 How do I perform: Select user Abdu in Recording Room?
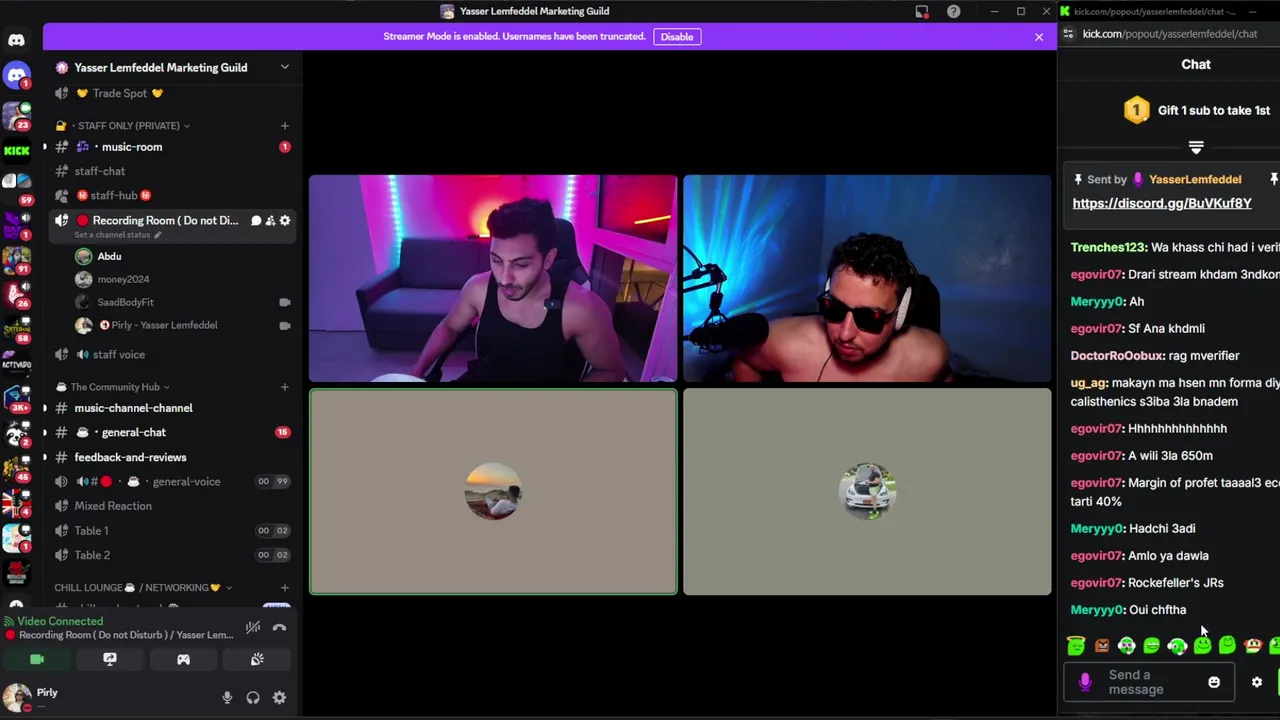point(183,256)
